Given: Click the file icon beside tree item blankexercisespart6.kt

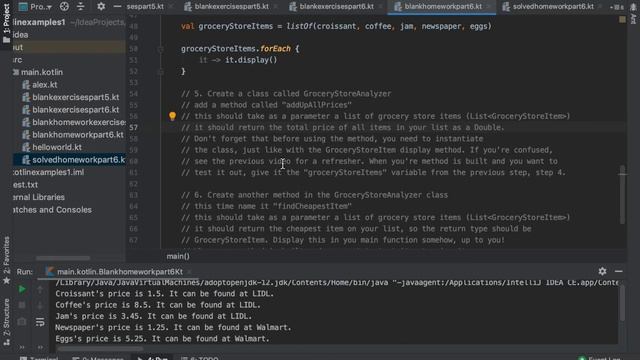Looking at the screenshot, I should pyautogui.click(x=26, y=110).
